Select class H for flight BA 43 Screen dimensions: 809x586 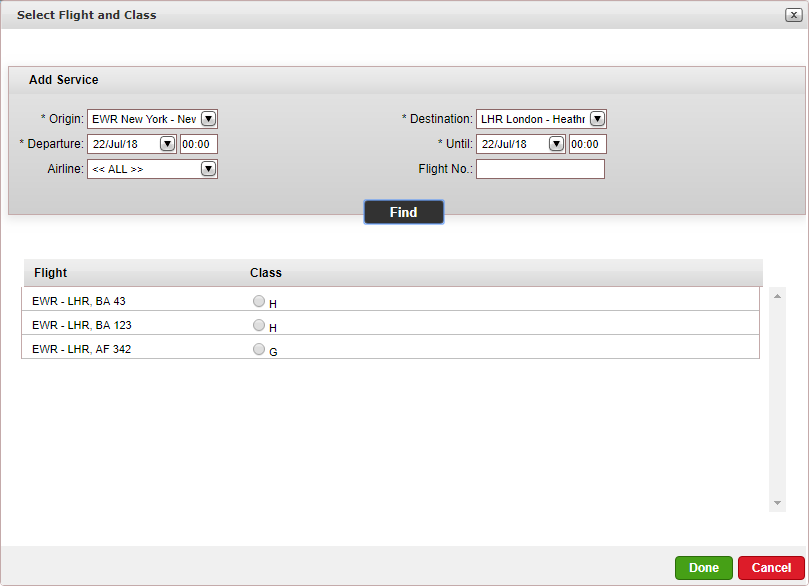coord(259,301)
